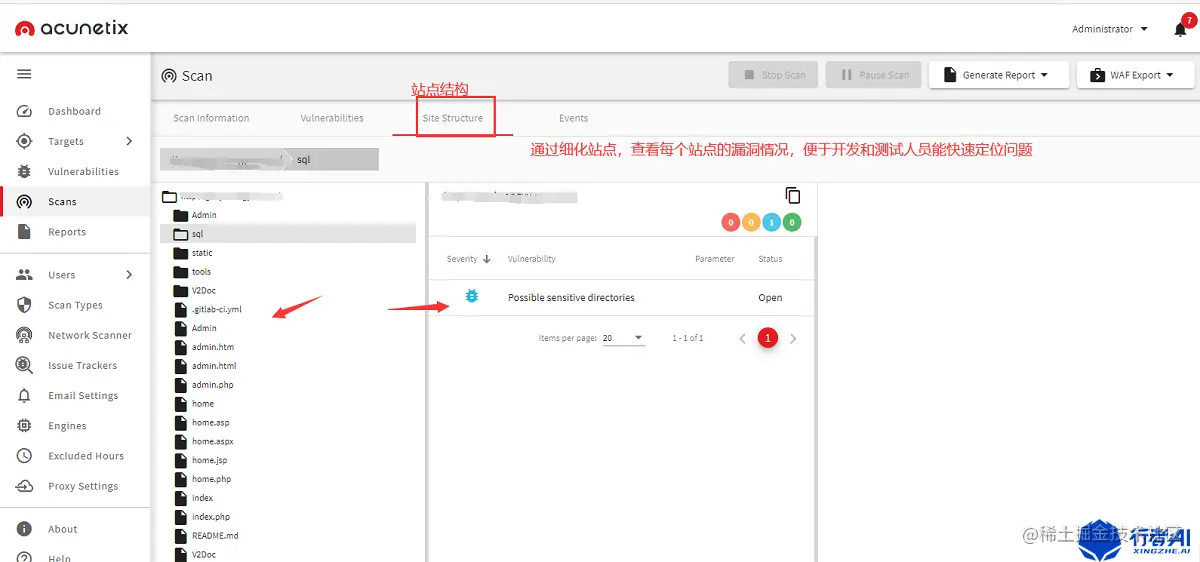Go to next results page
1200x562 pixels.
[793, 339]
